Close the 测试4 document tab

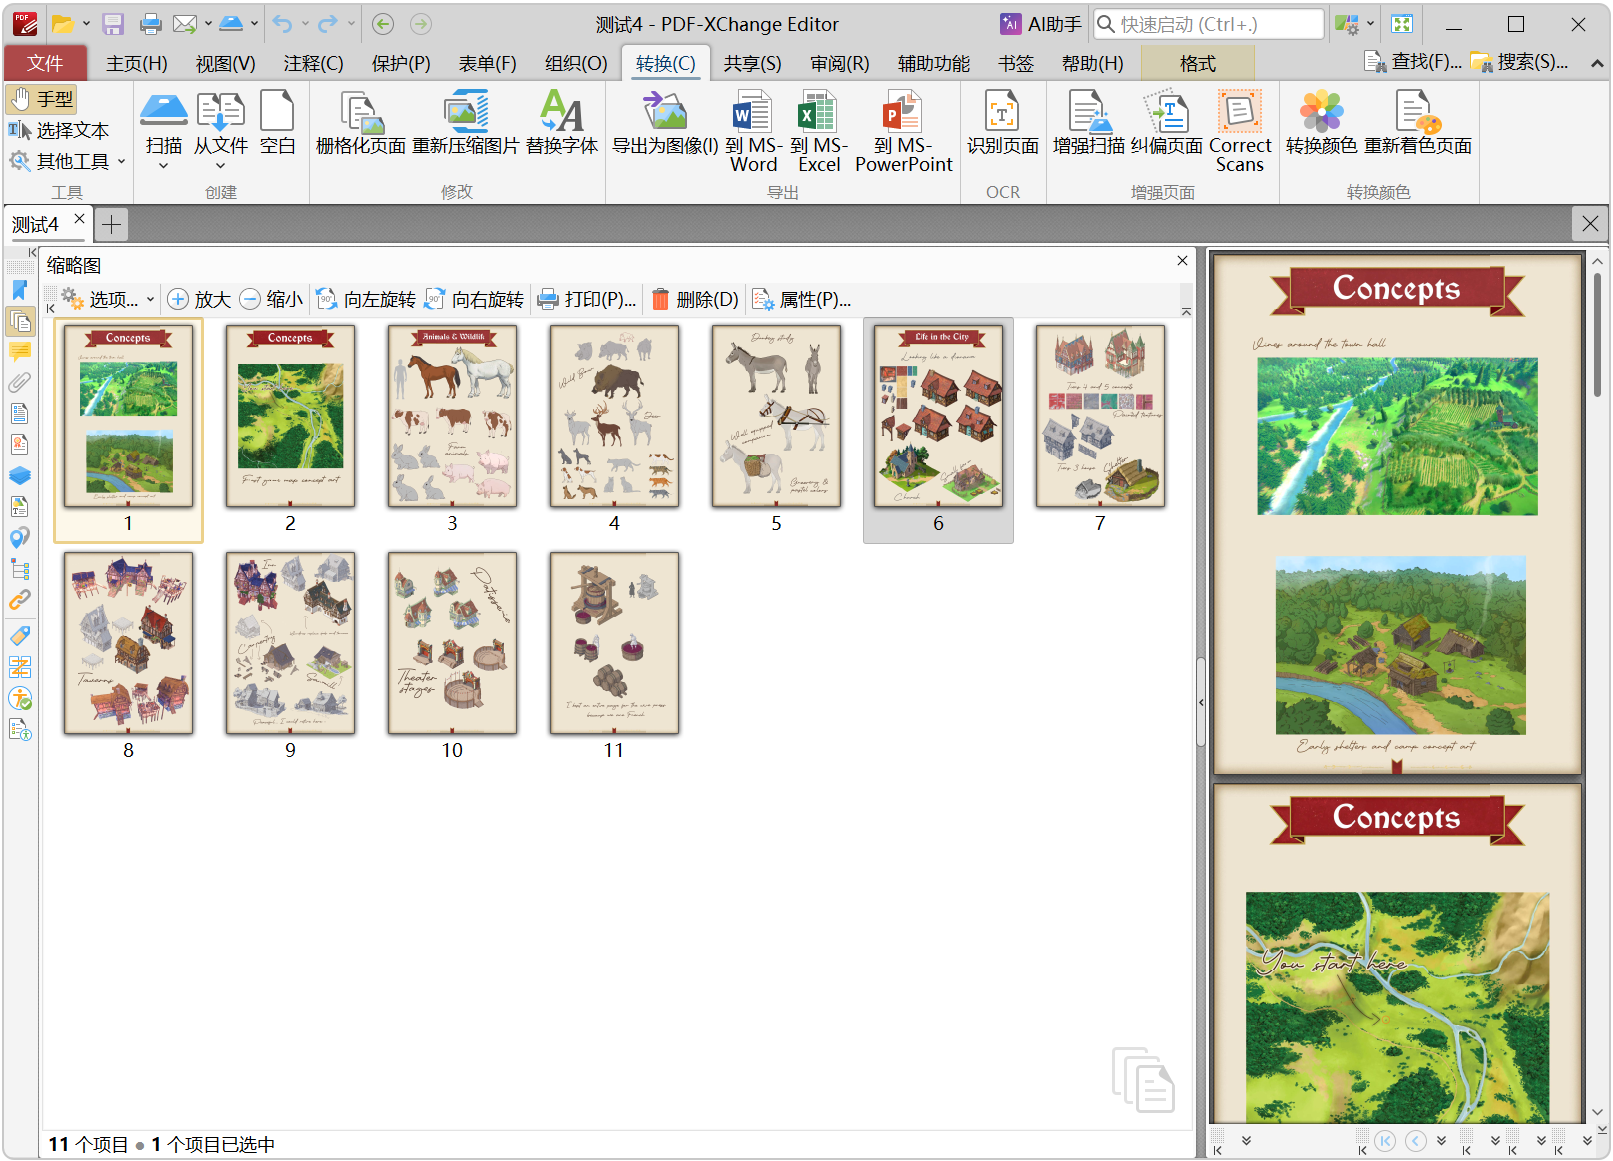79,218
